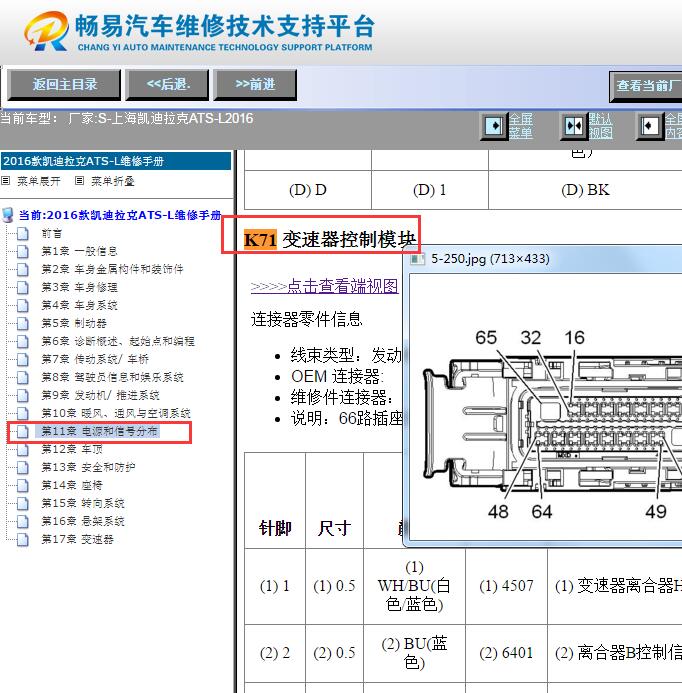Click the >>前进 forward button

coord(255,85)
